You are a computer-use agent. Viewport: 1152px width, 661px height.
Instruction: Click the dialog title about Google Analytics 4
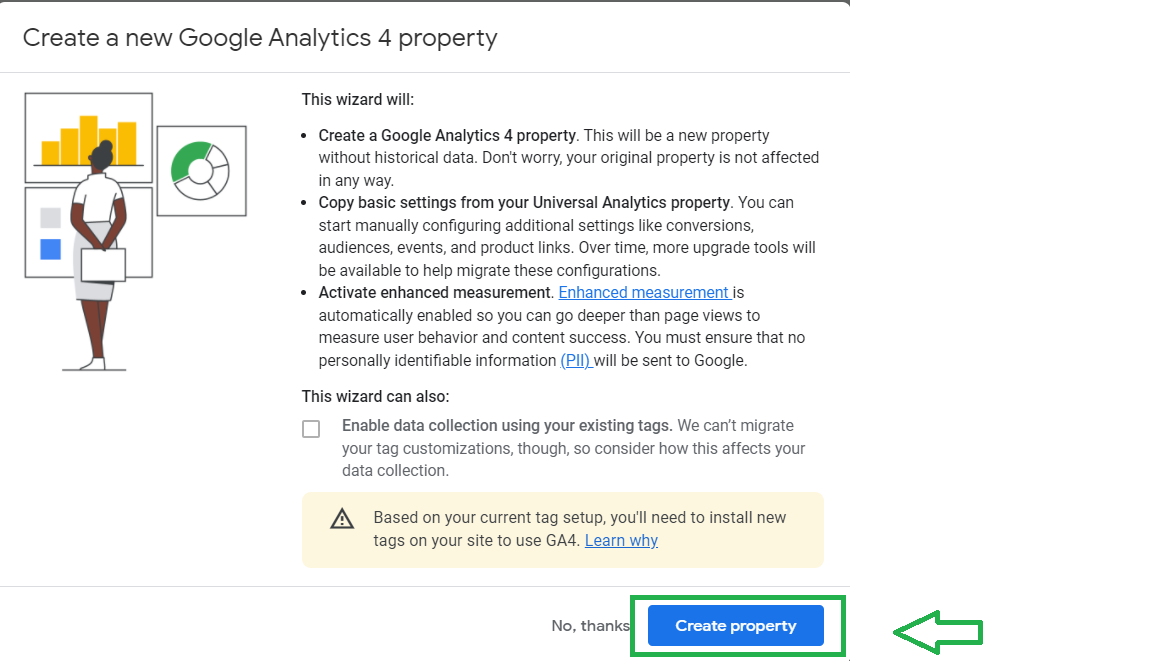tap(260, 38)
